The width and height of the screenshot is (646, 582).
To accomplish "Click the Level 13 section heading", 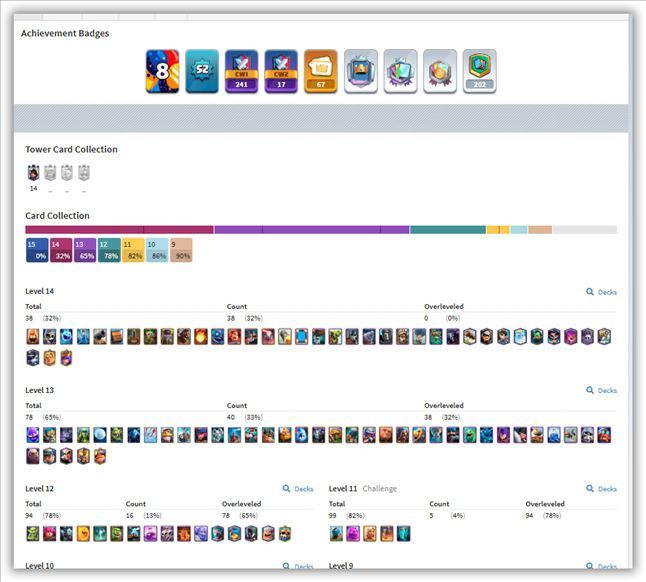I will (x=40, y=390).
